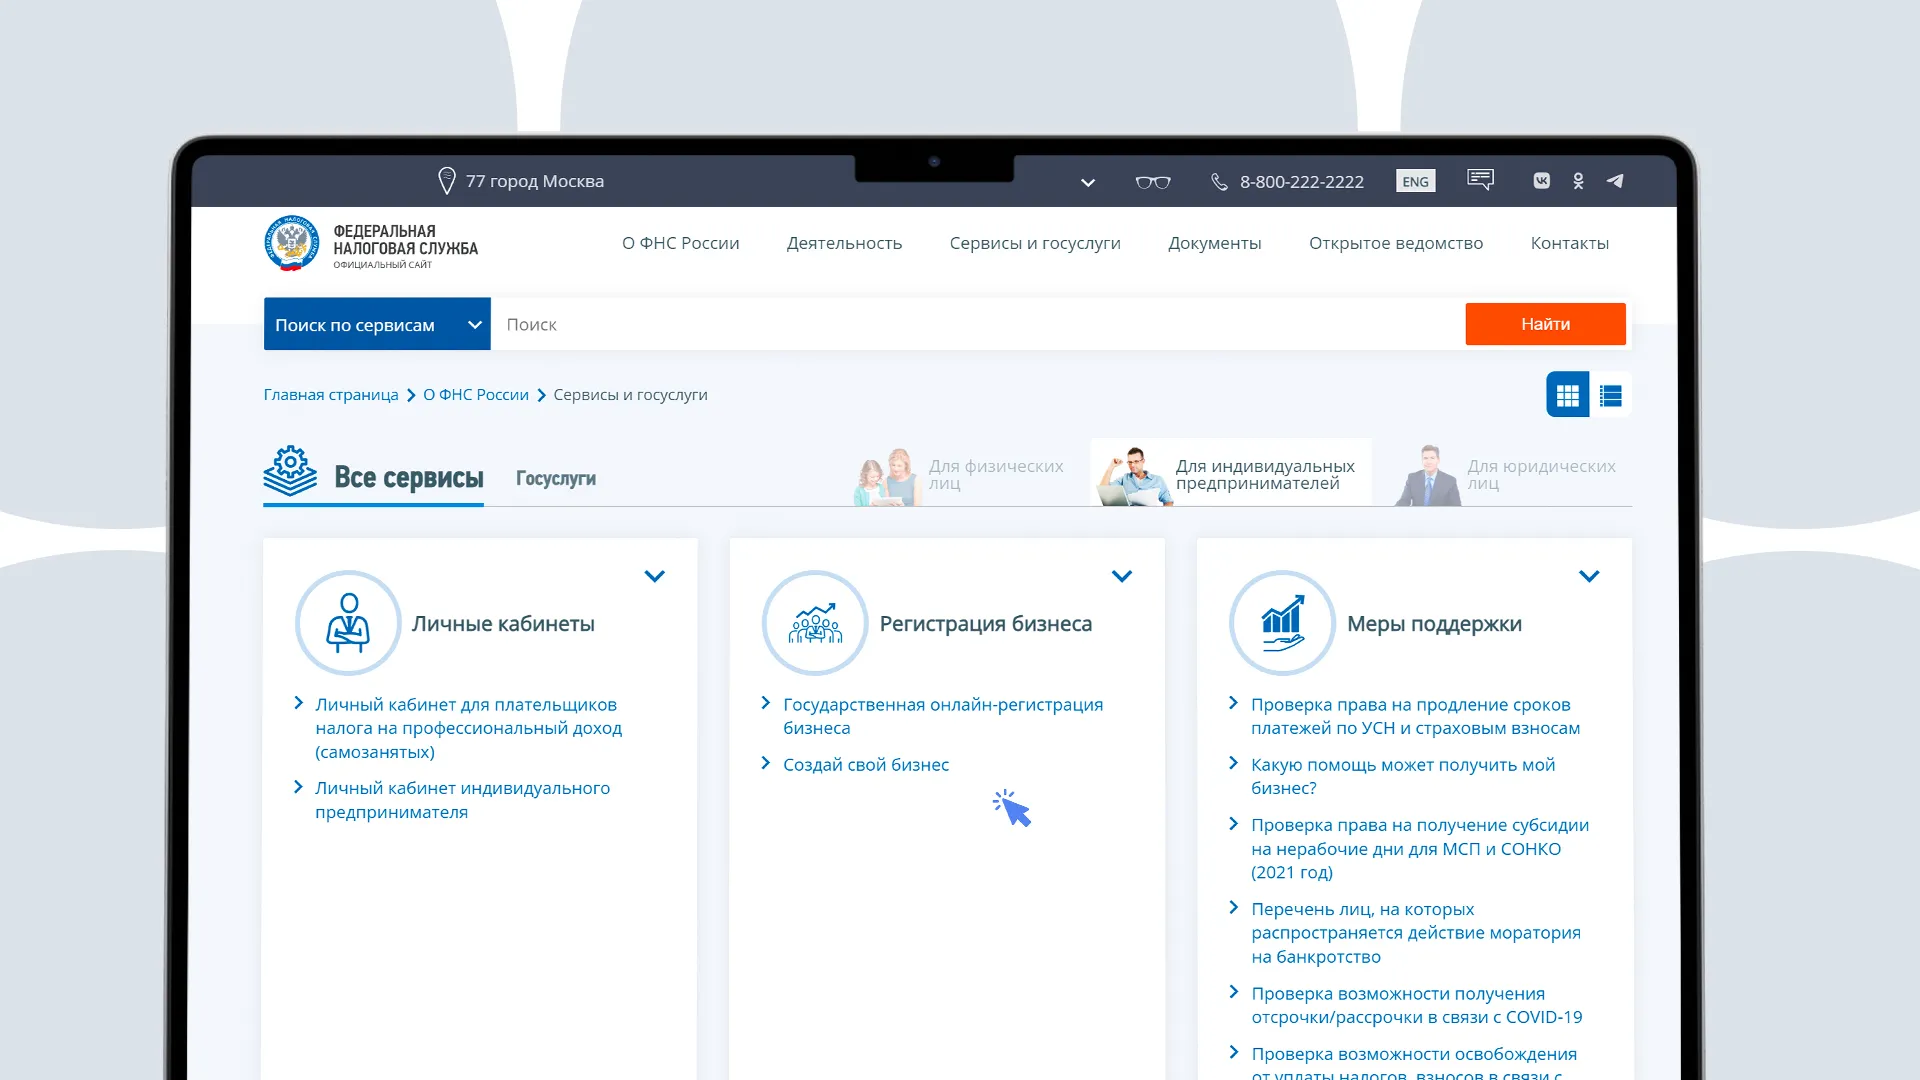Open the Документы menu
Image resolution: width=1920 pixels, height=1080 pixels.
tap(1215, 243)
